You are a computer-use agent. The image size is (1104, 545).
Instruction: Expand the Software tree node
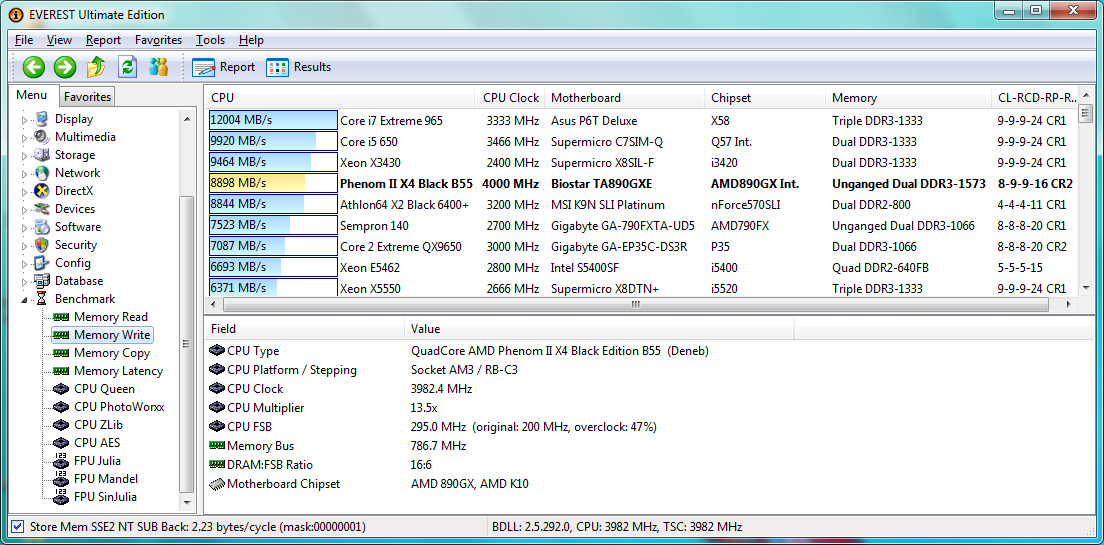[x=25, y=227]
